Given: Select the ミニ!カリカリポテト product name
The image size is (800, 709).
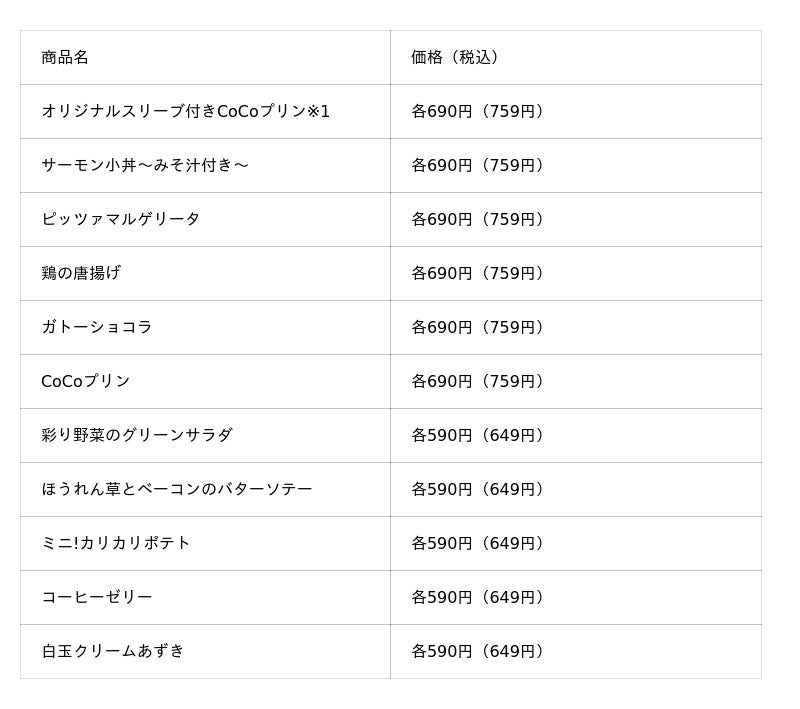Looking at the screenshot, I should click(116, 544).
